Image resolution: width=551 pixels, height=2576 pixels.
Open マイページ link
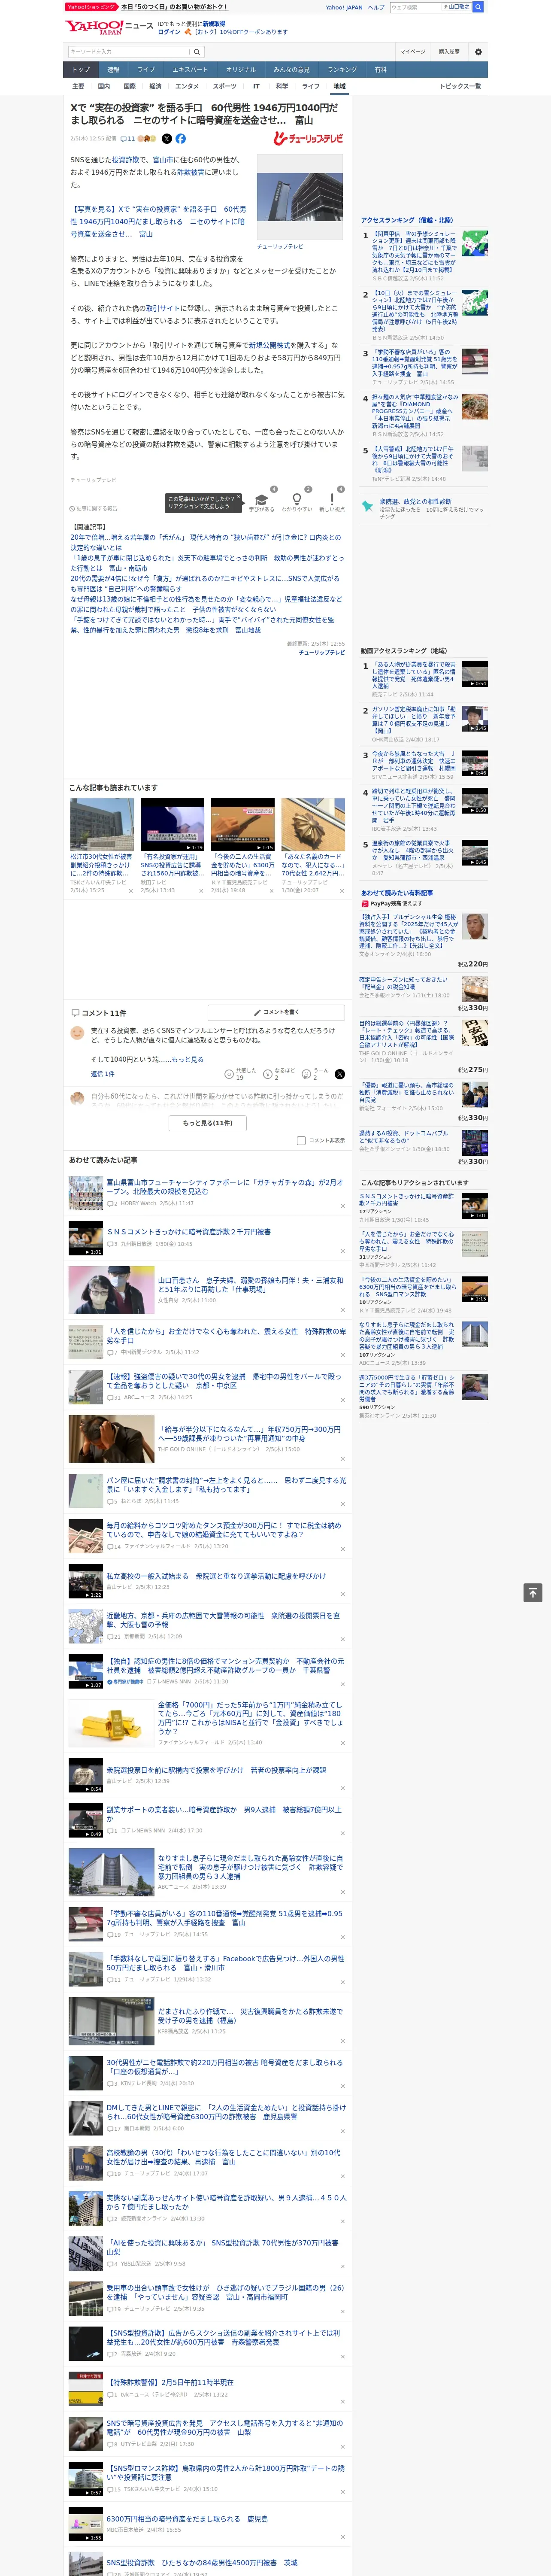click(413, 52)
